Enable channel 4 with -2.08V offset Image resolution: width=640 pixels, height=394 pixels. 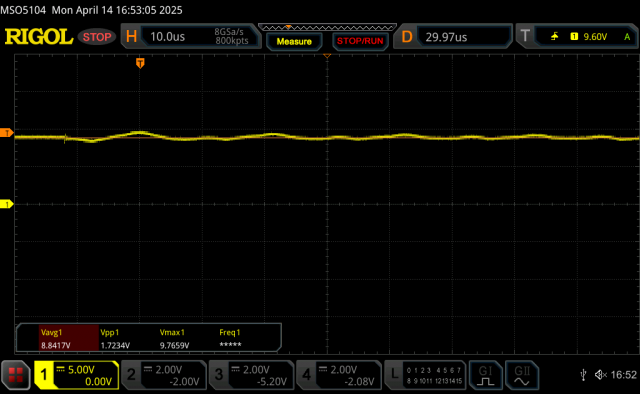[339, 375]
